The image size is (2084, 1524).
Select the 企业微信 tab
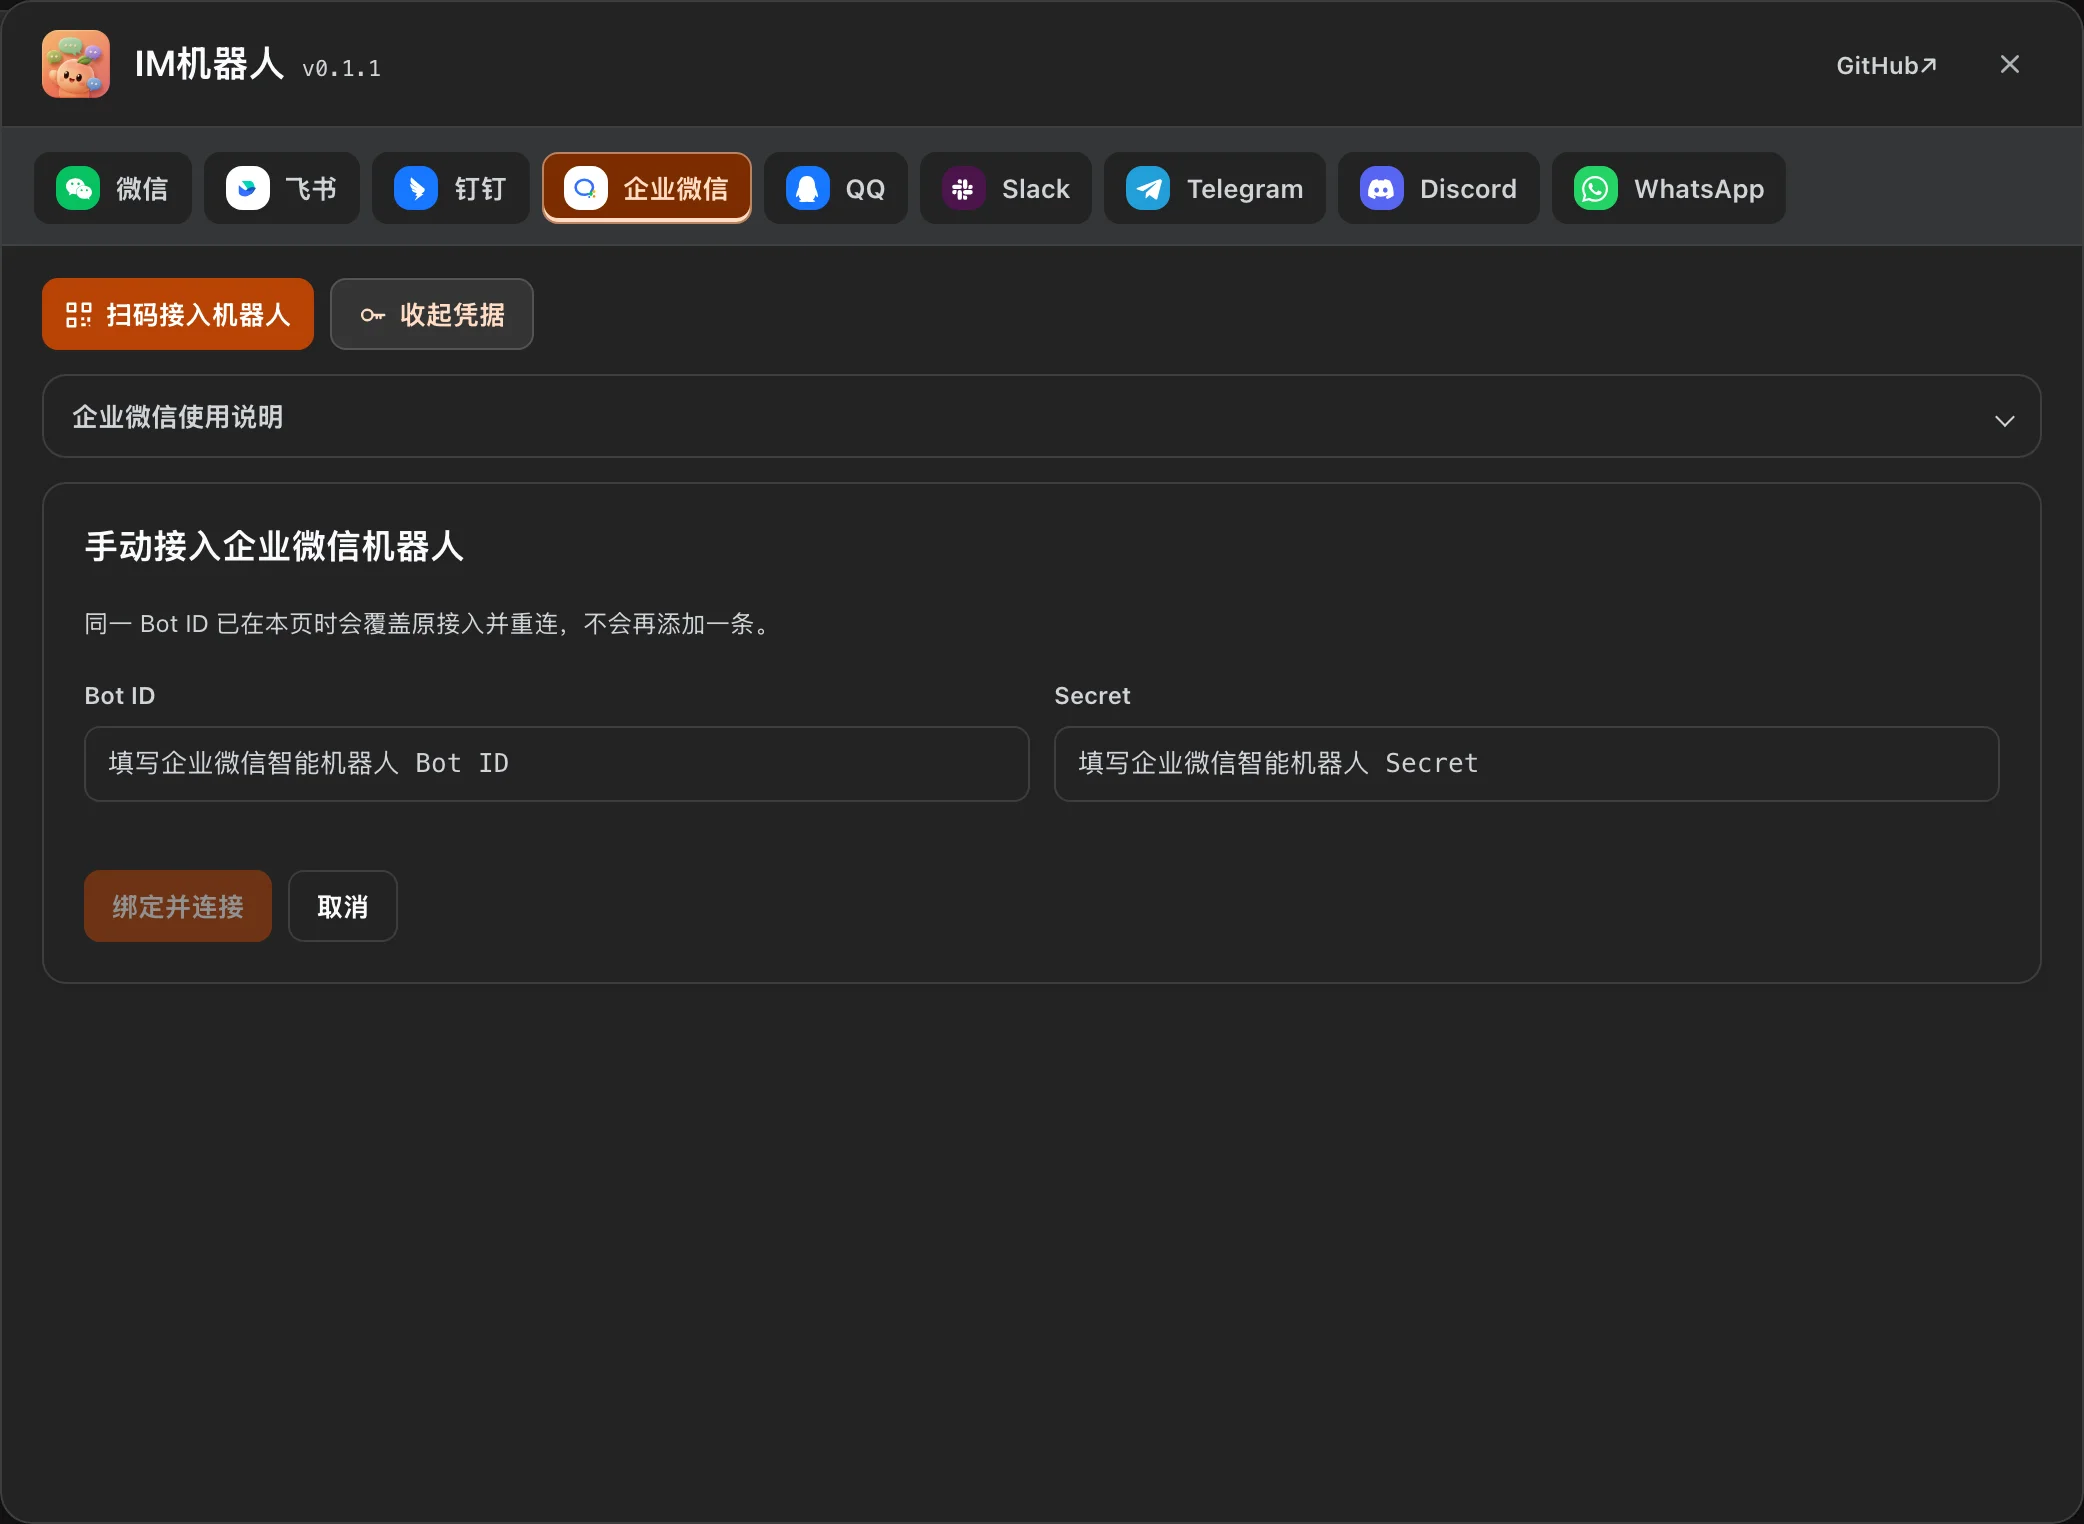click(647, 188)
